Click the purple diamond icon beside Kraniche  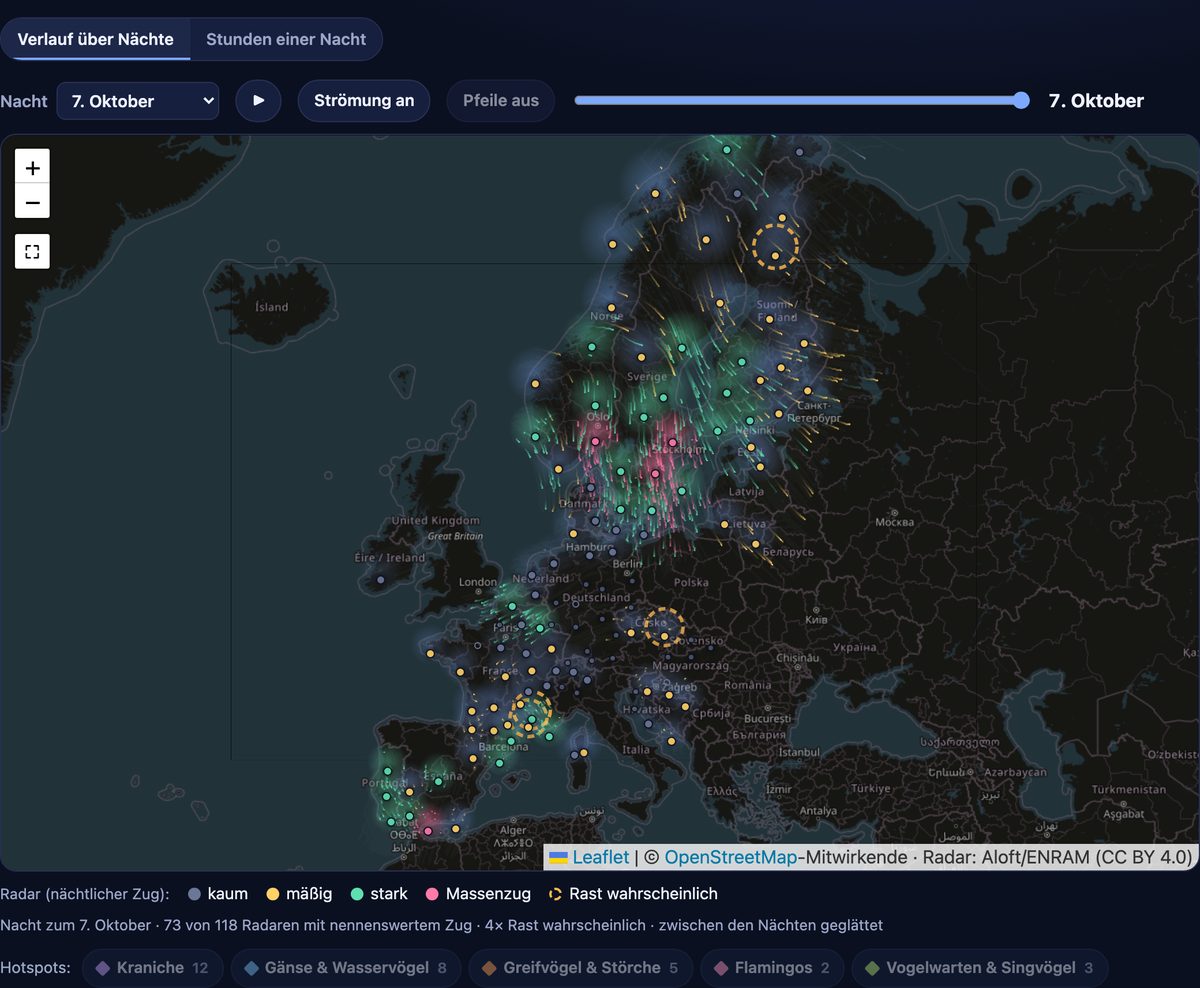click(102, 968)
